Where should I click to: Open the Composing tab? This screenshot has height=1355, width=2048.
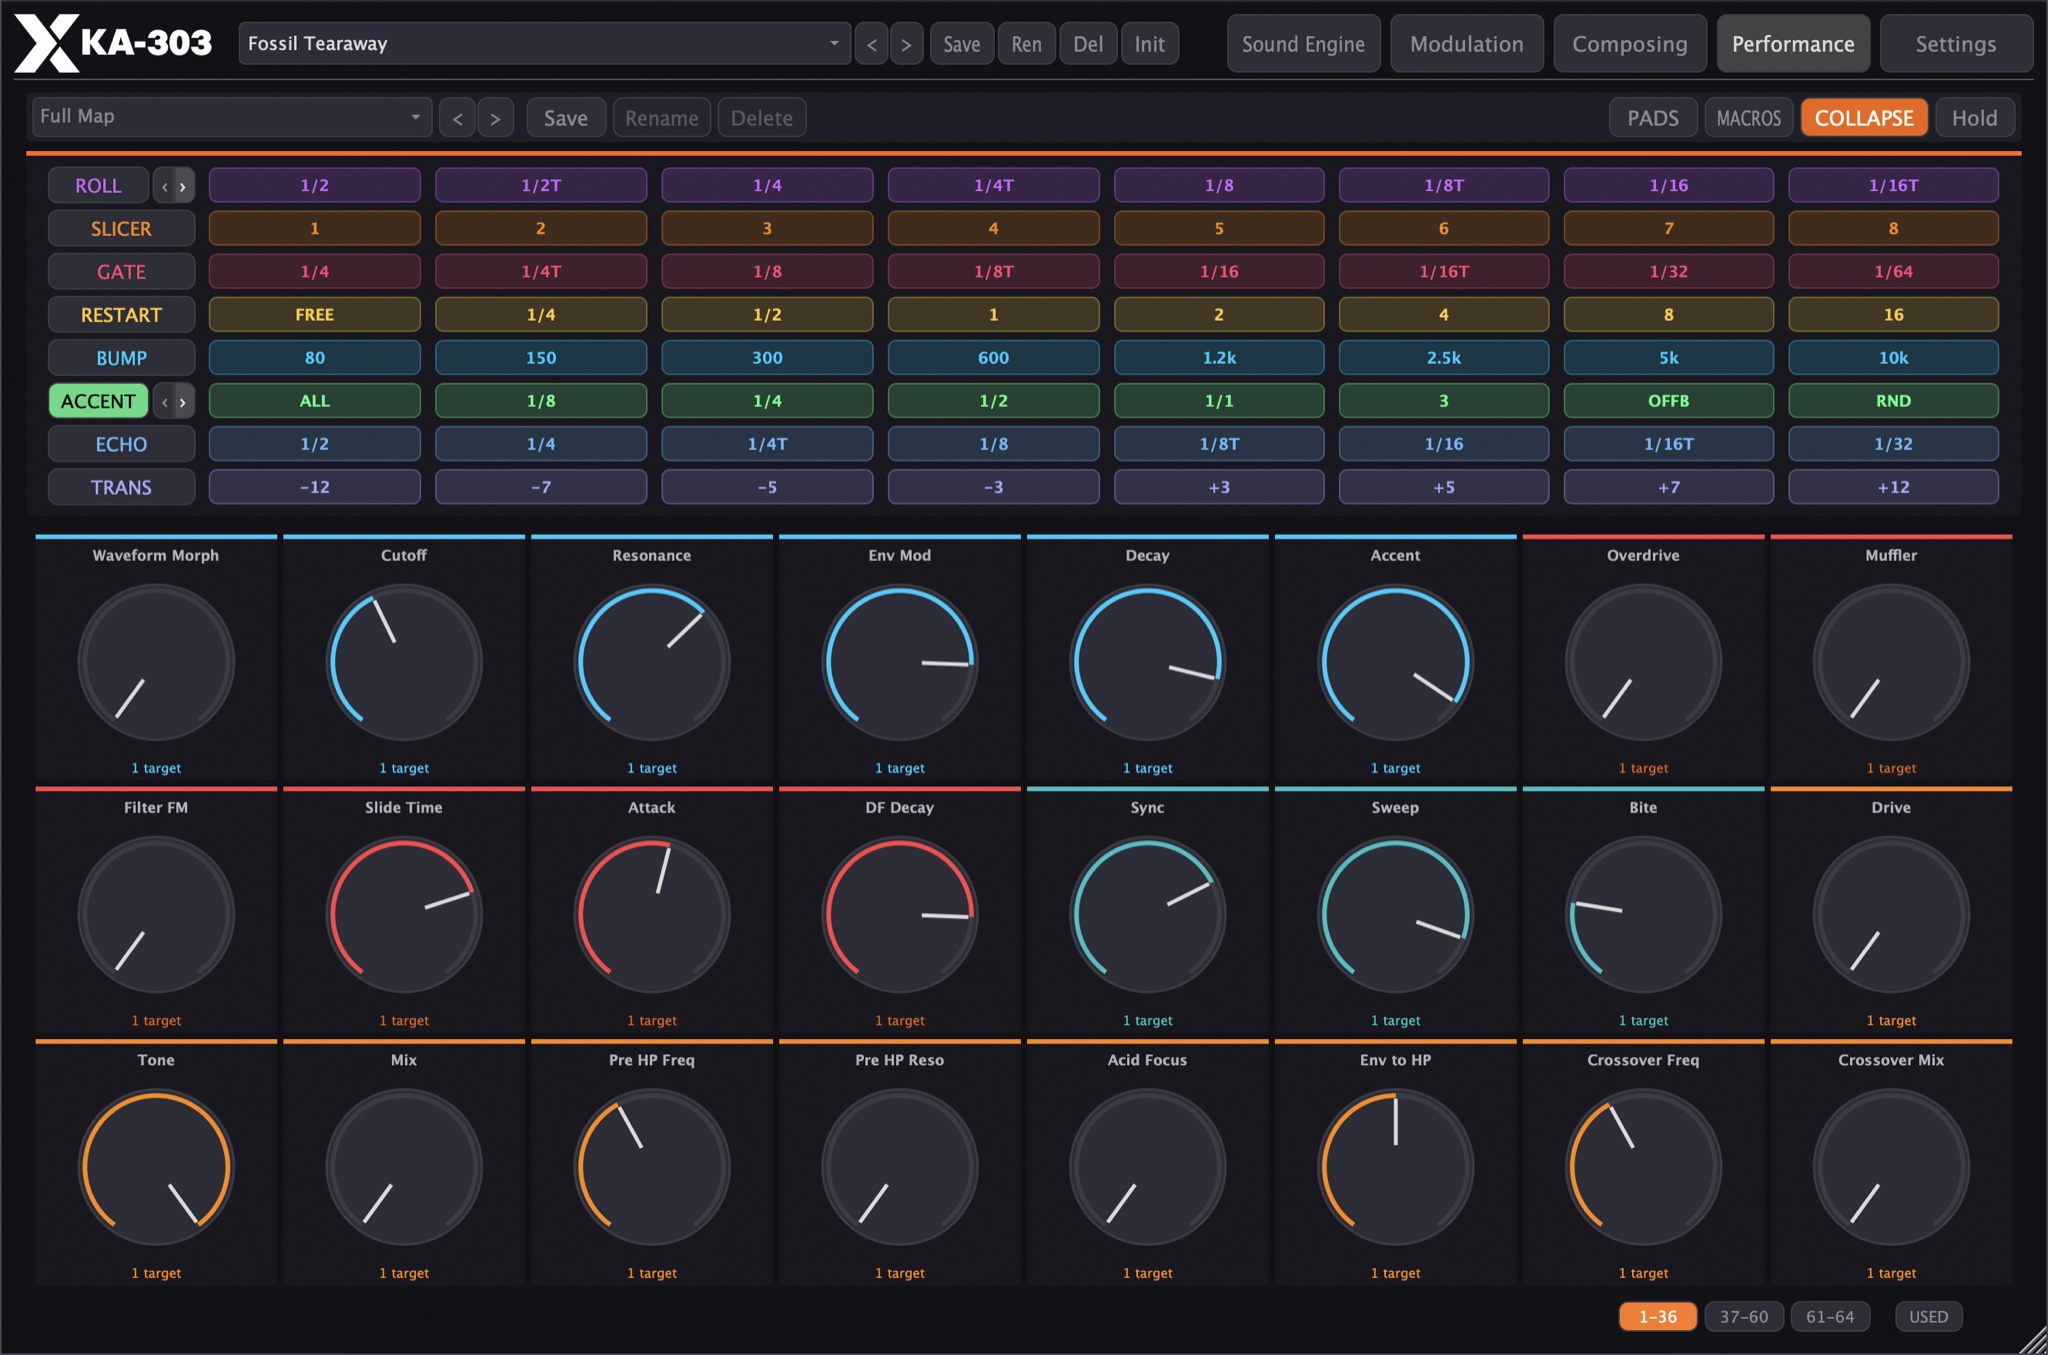[1629, 44]
